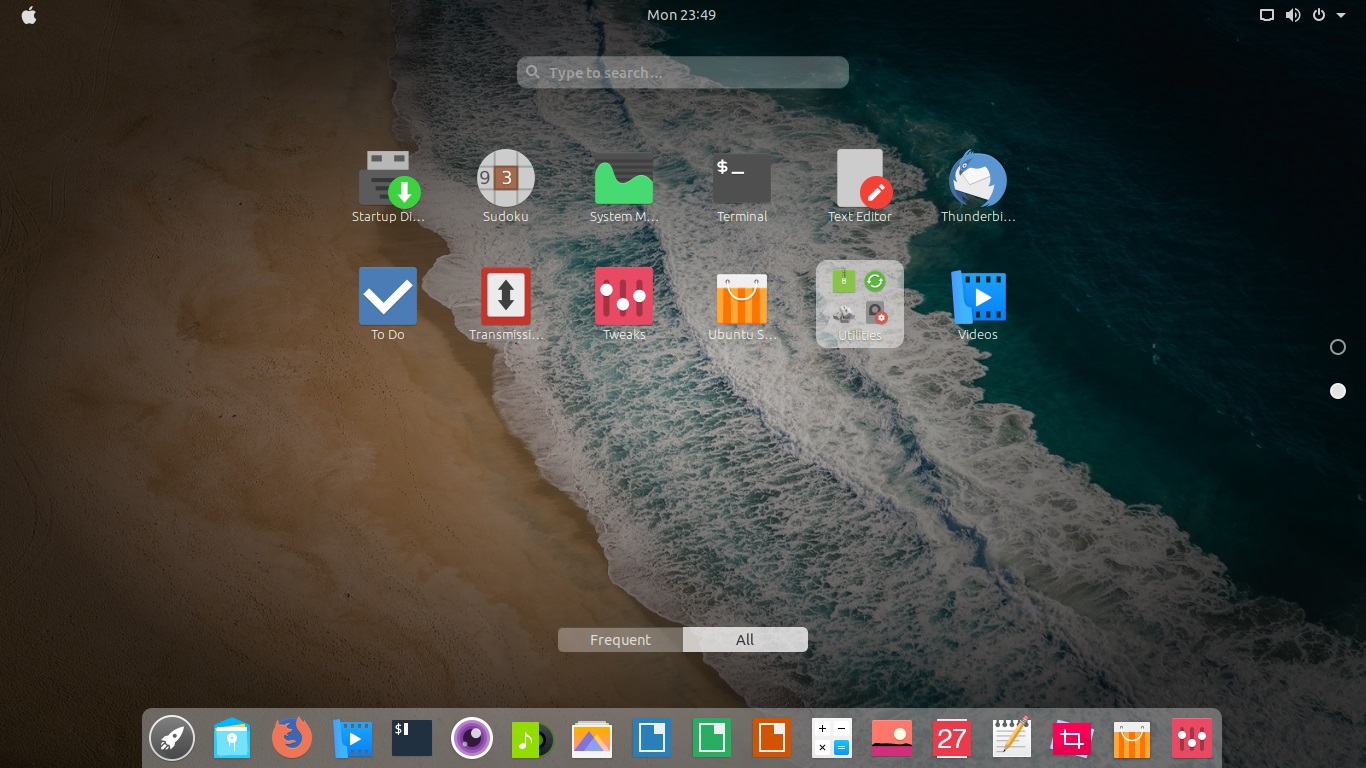Launch the blue Writer document app in dock
The image size is (1366, 768).
pos(652,739)
